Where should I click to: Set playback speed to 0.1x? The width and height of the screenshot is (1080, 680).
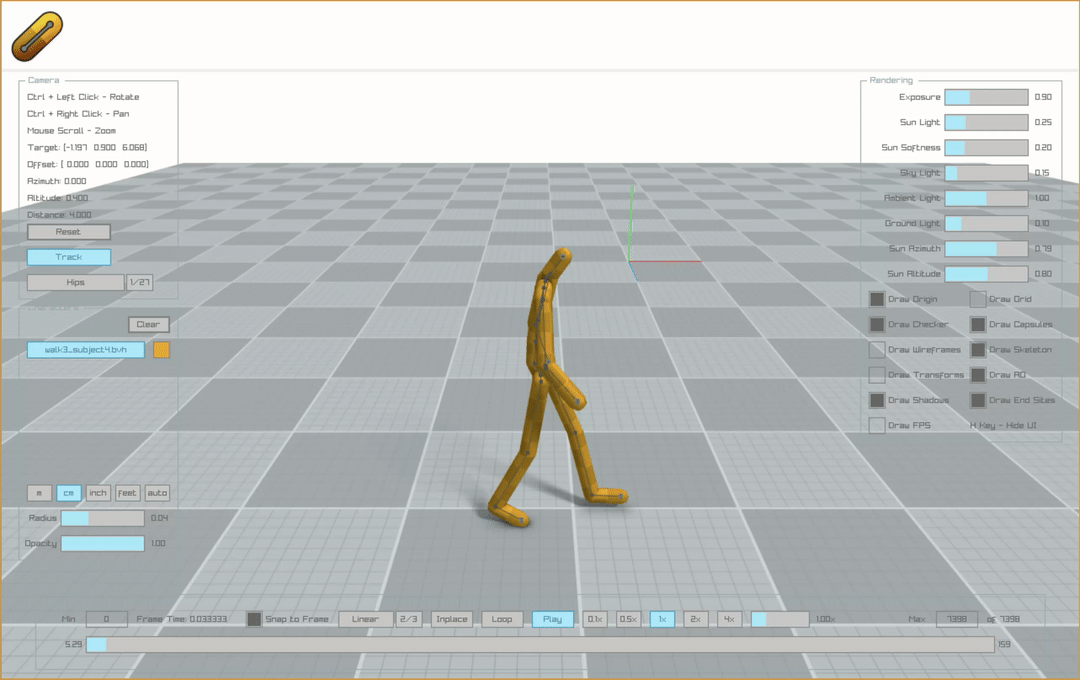pos(595,619)
